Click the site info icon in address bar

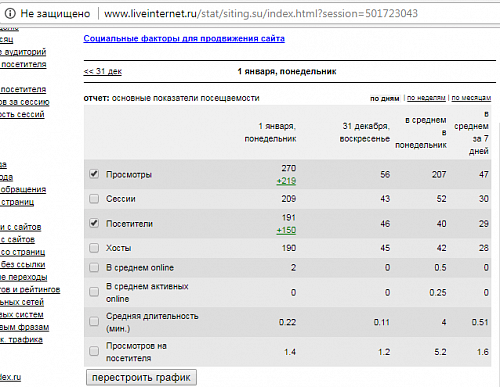10,13
